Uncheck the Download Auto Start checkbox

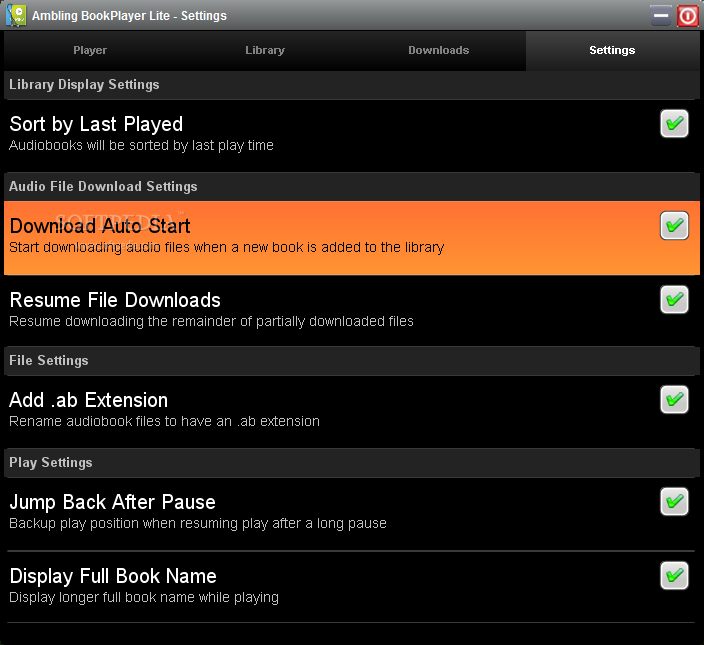pos(674,225)
